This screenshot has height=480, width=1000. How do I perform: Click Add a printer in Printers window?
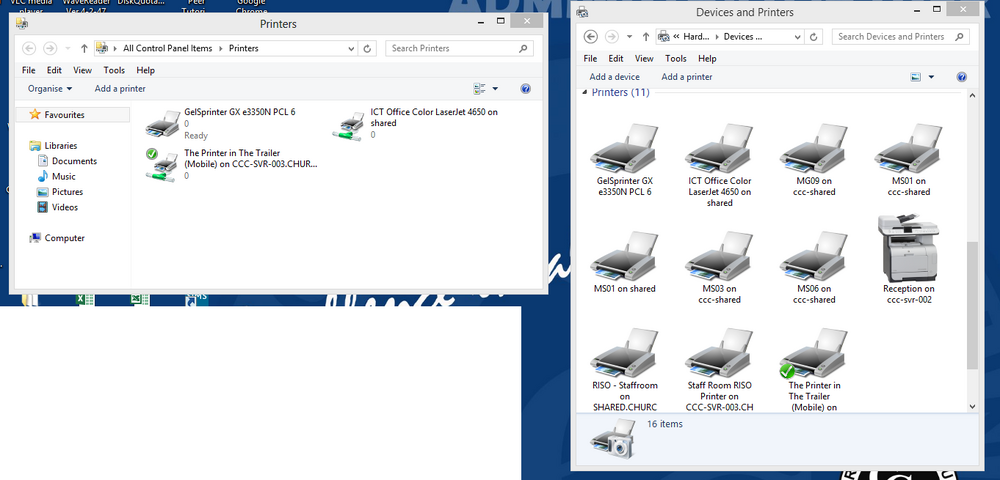[120, 89]
